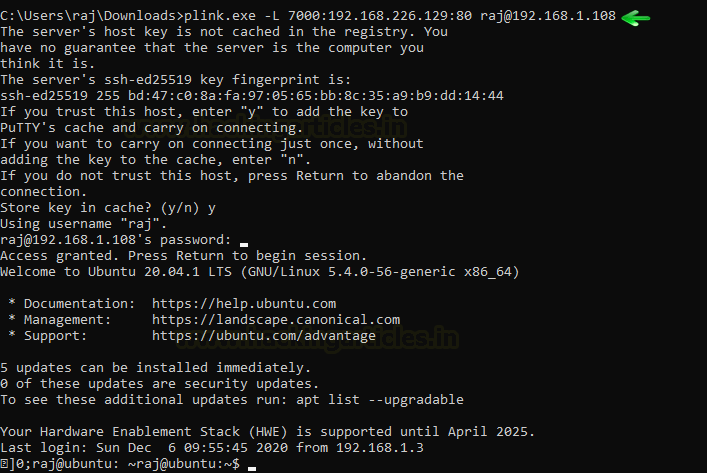Click the Welcome to Ubuntu 20.04.1 LTS line
Viewport: 707px width, 473px height.
tap(260, 272)
